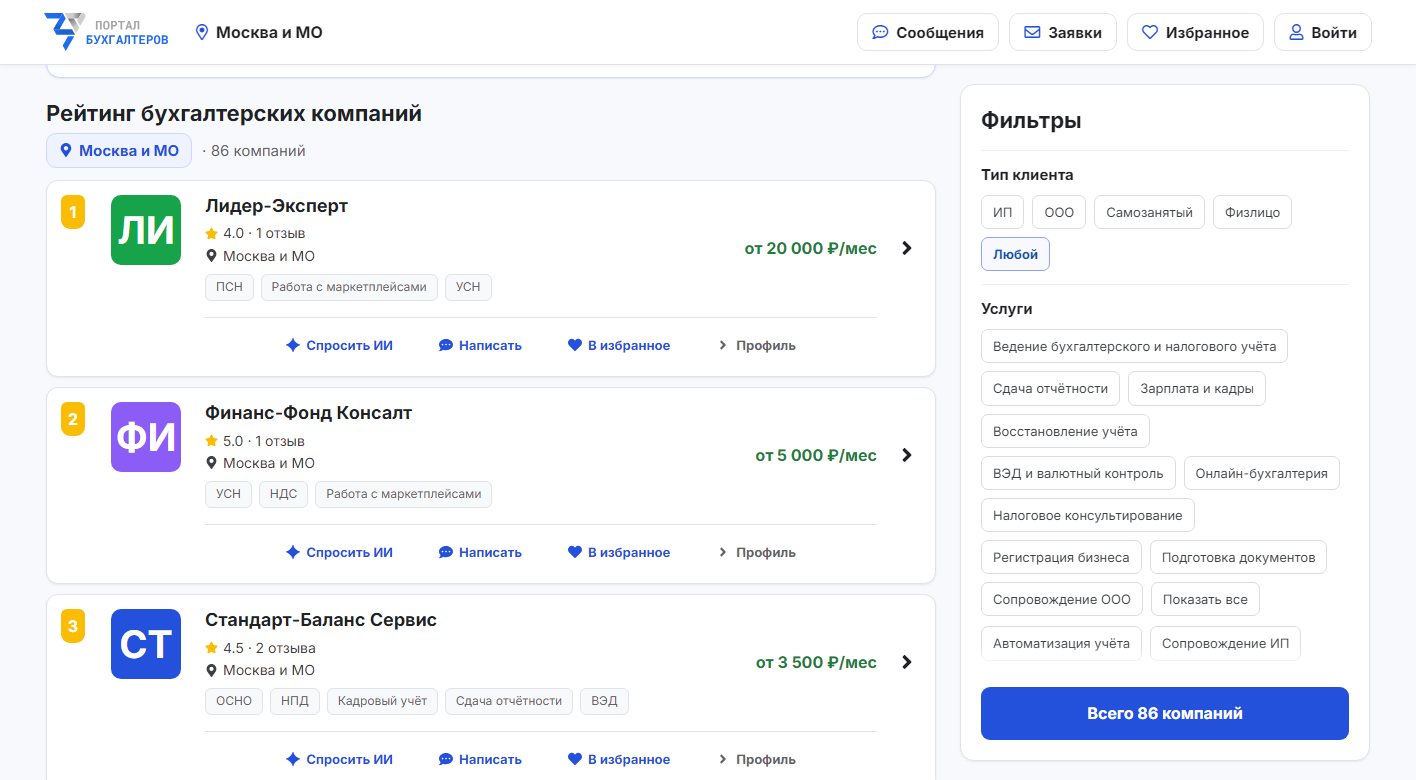1416x780 pixels.
Task: Filter by Регистрация бизнеса service
Action: point(1061,557)
